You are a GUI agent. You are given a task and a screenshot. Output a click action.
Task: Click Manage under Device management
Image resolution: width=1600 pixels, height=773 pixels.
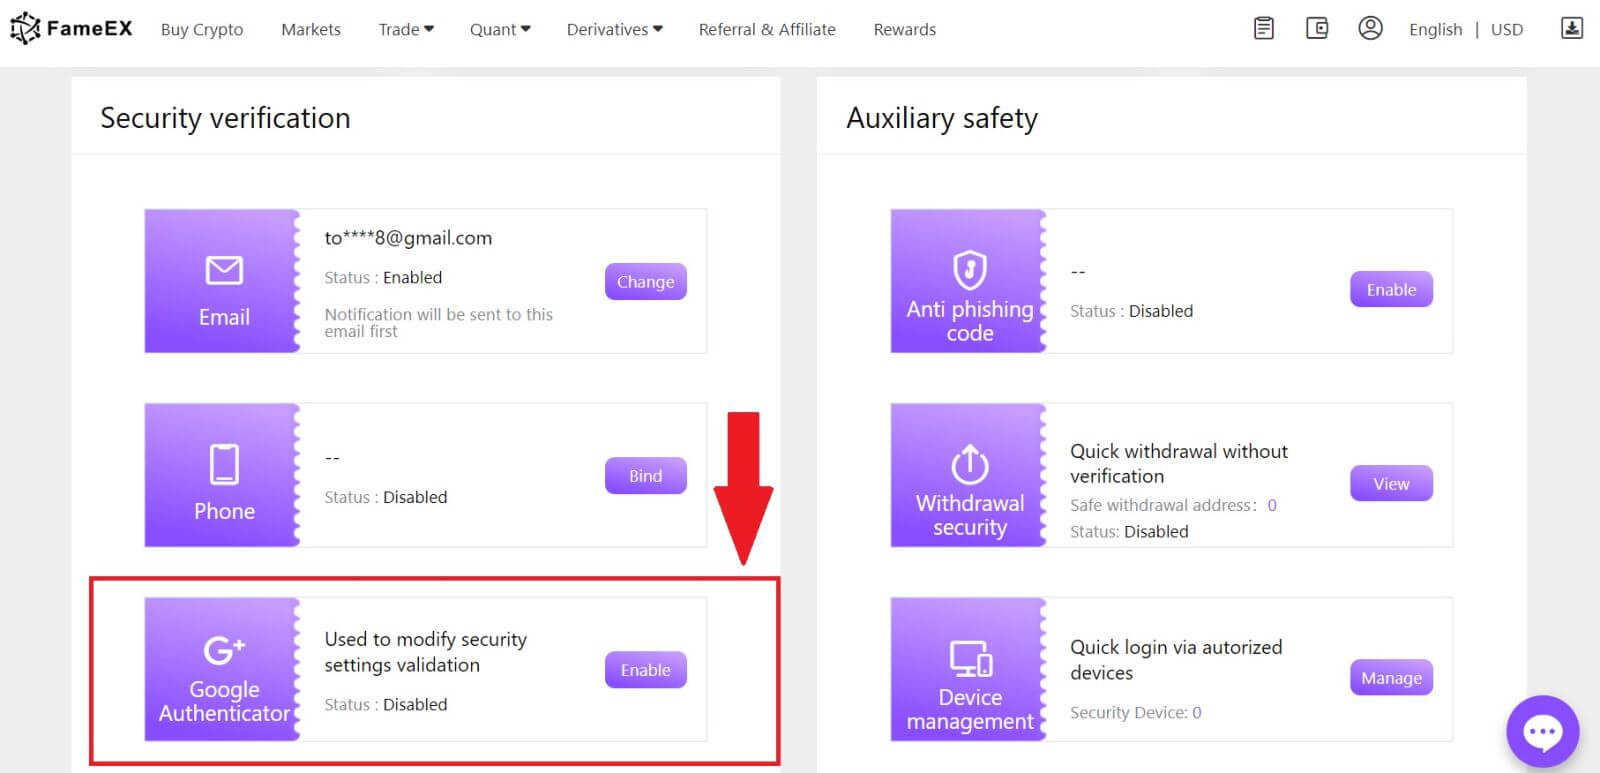point(1391,677)
